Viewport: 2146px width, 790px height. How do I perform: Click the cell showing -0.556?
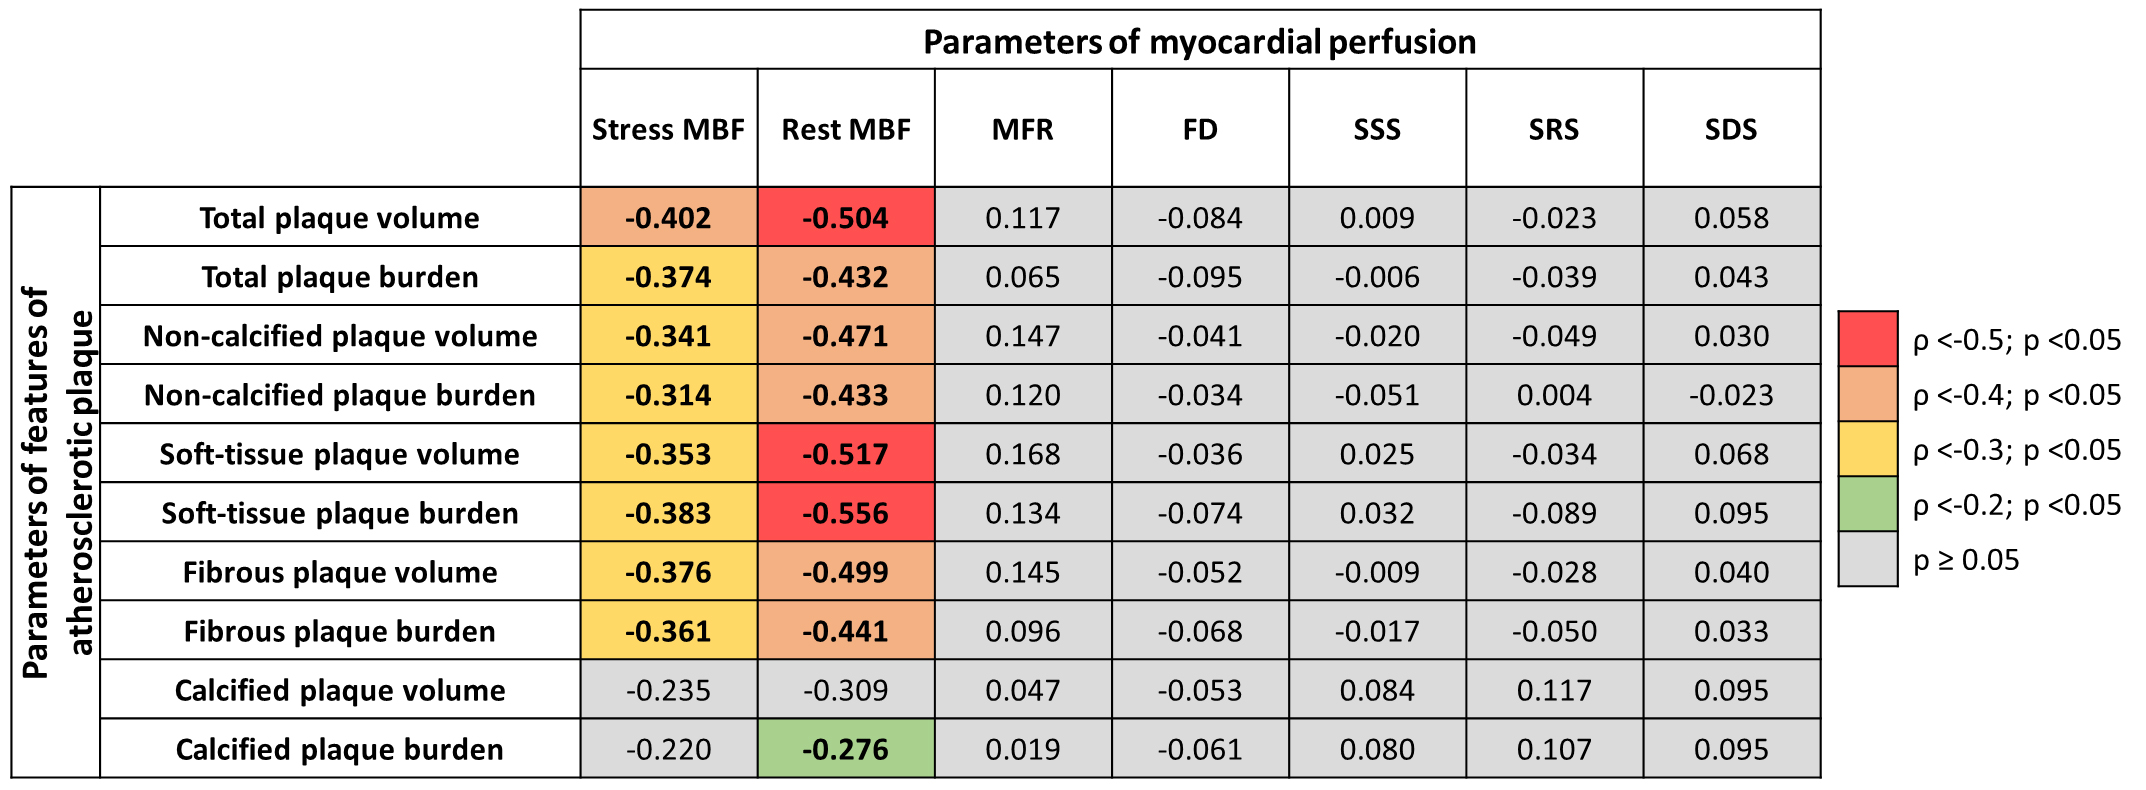846,513
